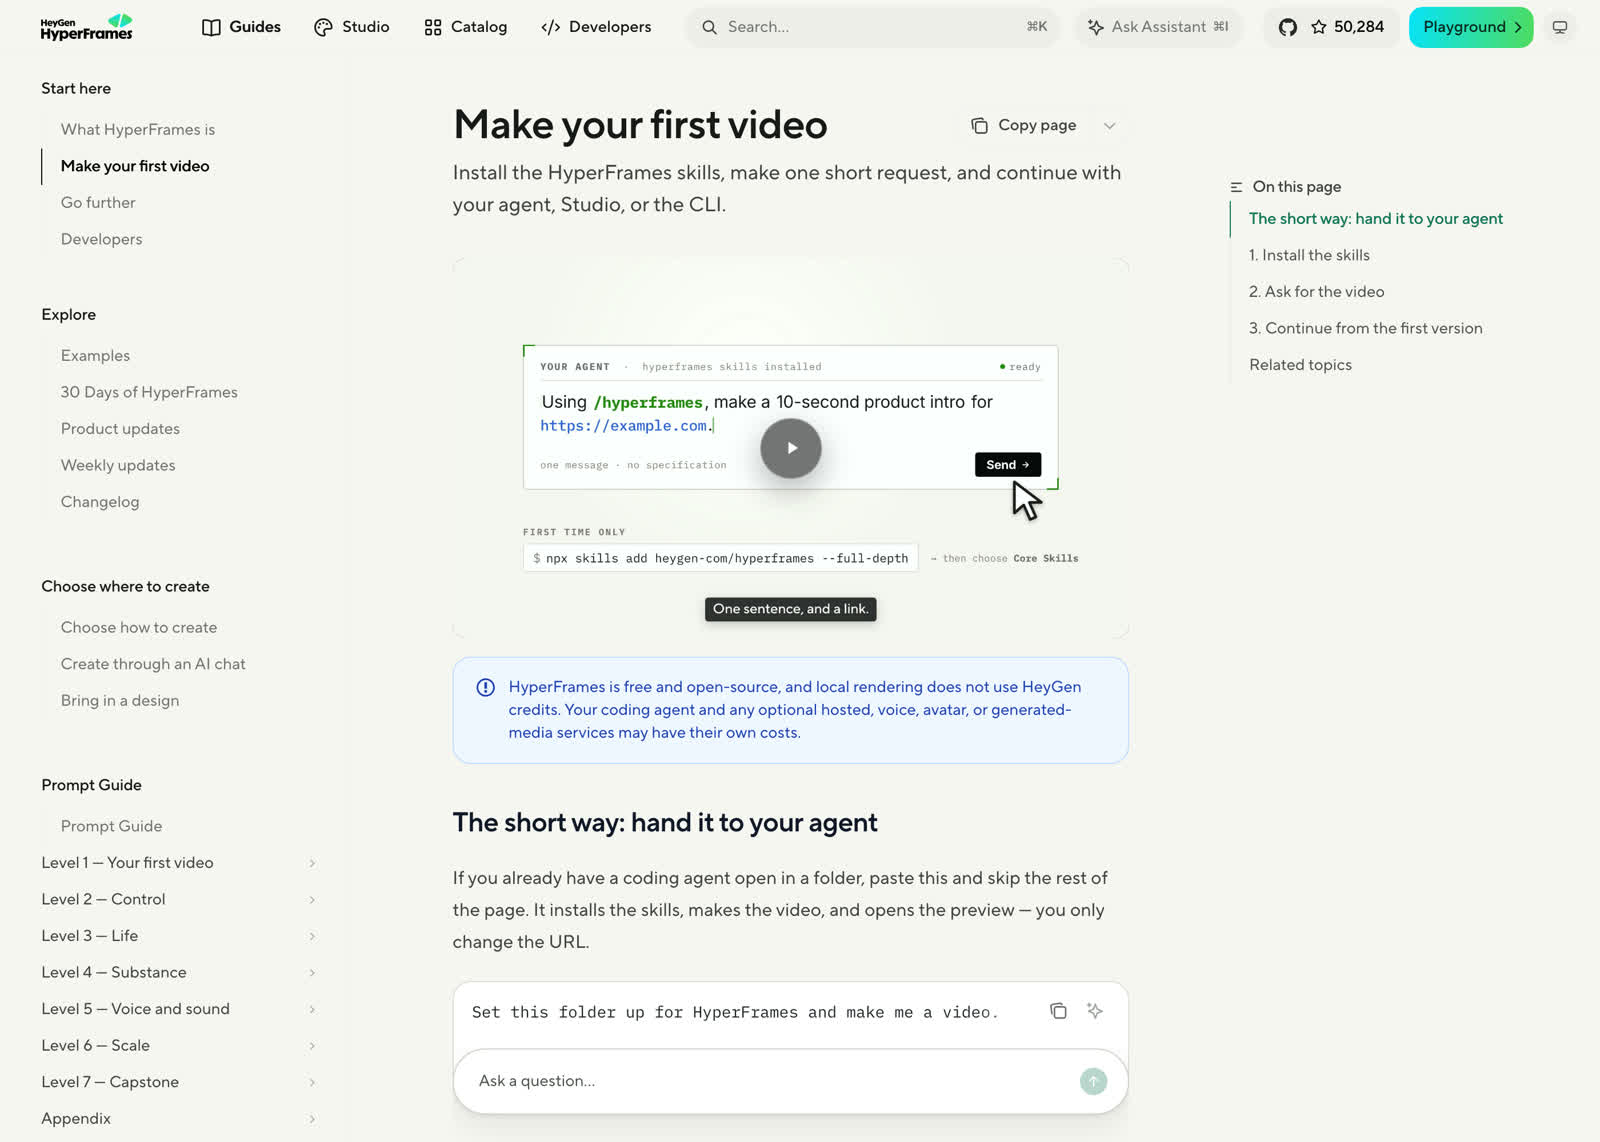Jump to '1. Install the skills'
This screenshot has height=1142, width=1600.
point(1309,255)
